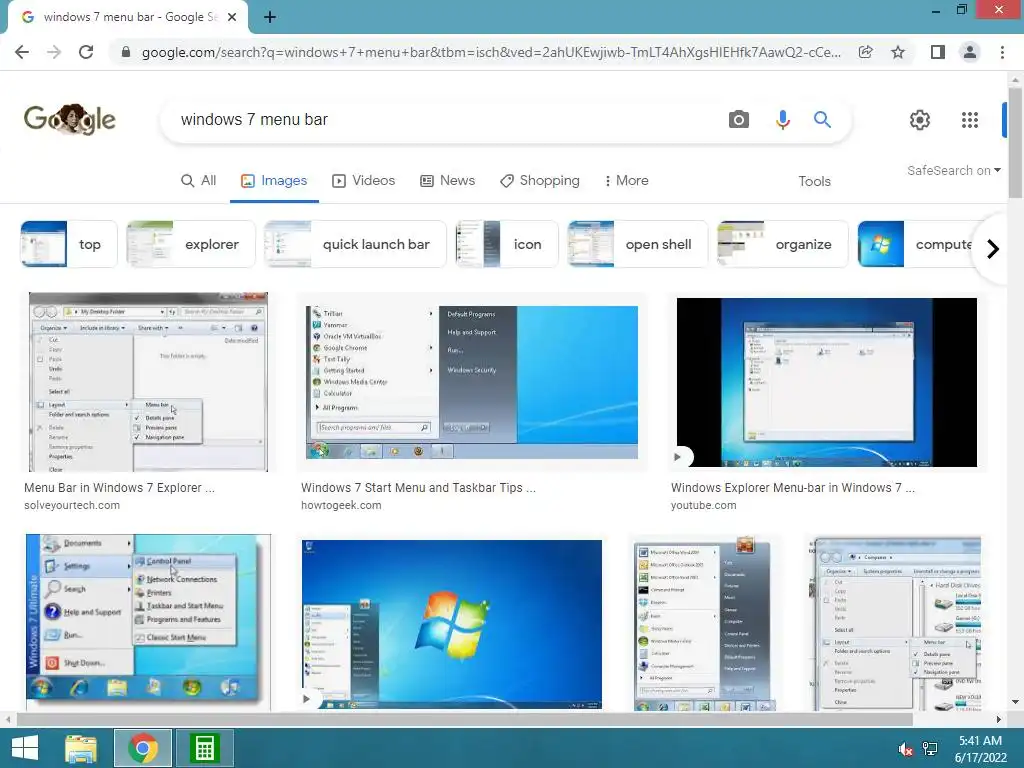Viewport: 1024px width, 768px height.
Task: Switch to the Videos tab
Action: 363,181
